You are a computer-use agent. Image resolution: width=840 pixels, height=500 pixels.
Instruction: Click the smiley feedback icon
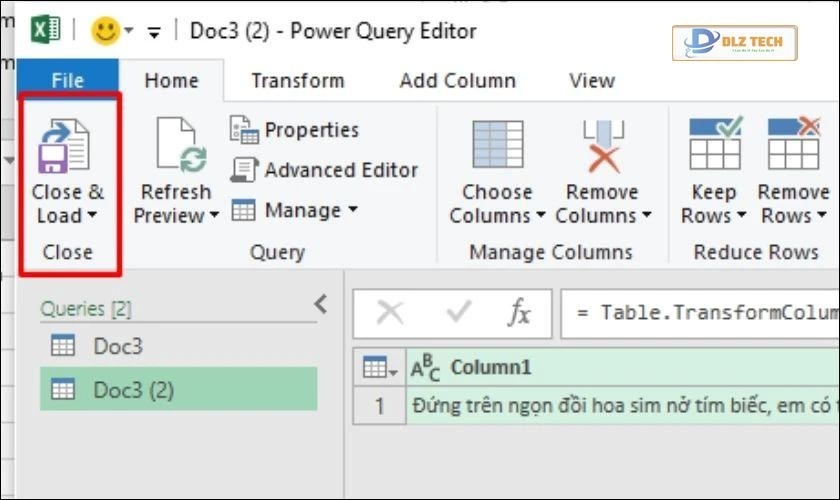[x=105, y=31]
